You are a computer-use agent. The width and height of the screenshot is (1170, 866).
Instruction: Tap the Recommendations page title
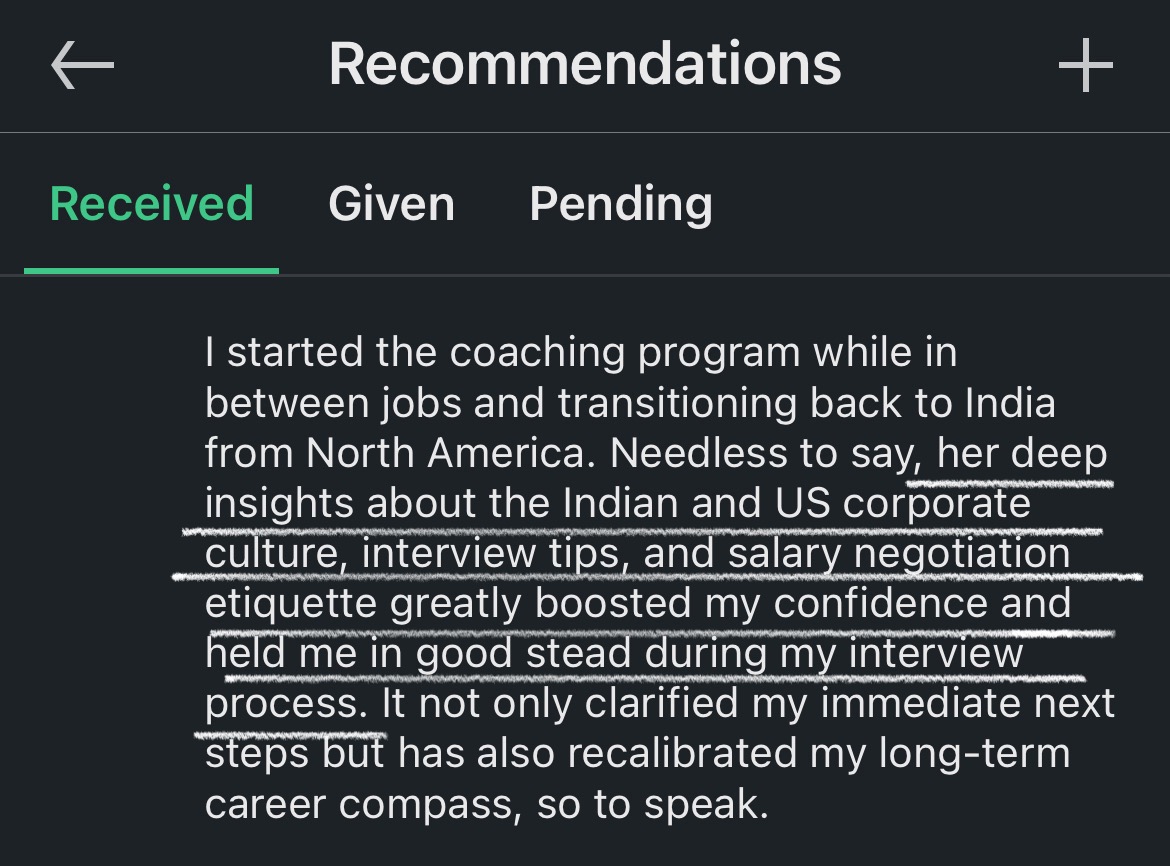pyautogui.click(x=585, y=65)
